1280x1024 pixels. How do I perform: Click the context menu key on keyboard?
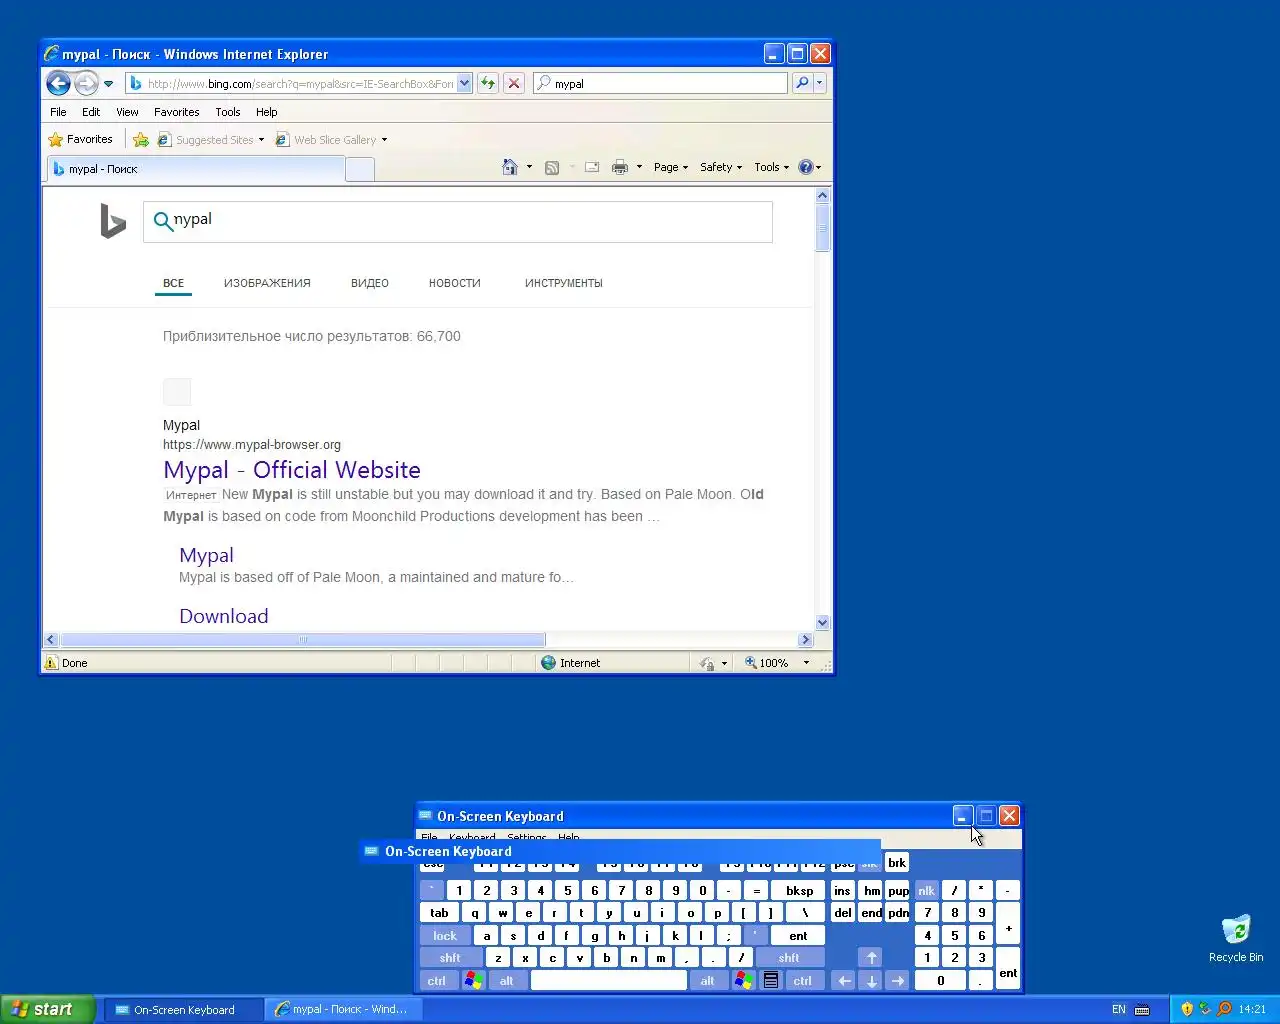tap(771, 980)
